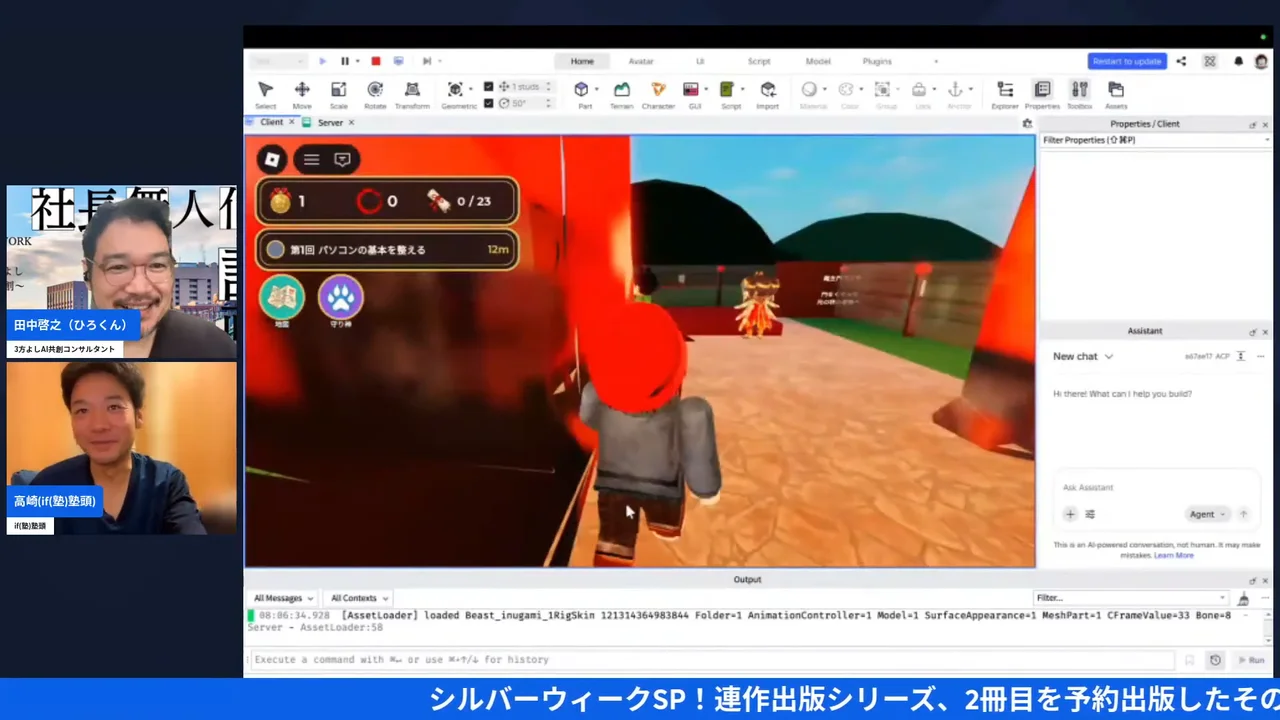Activate the Scale tool
The height and width of the screenshot is (720, 1280).
tap(339, 94)
